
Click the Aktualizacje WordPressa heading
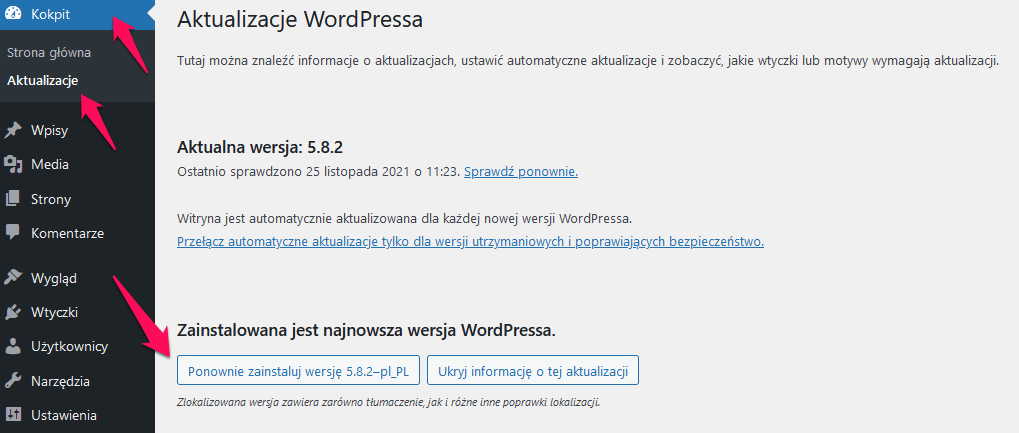tap(300, 19)
